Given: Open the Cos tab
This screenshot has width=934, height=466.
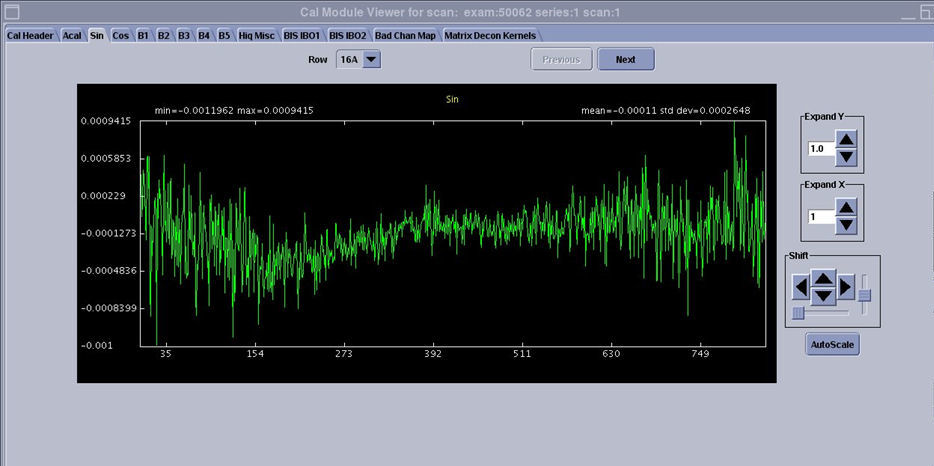Looking at the screenshot, I should pyautogui.click(x=121, y=35).
